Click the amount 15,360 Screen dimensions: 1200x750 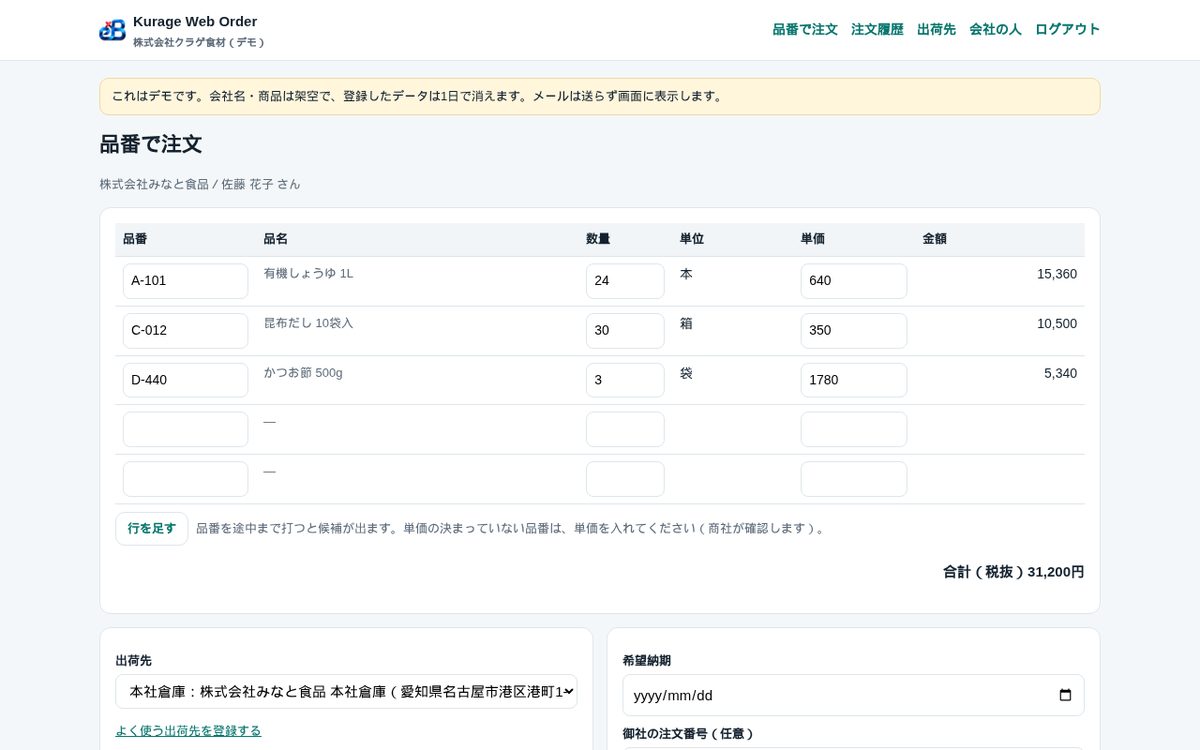click(1057, 274)
